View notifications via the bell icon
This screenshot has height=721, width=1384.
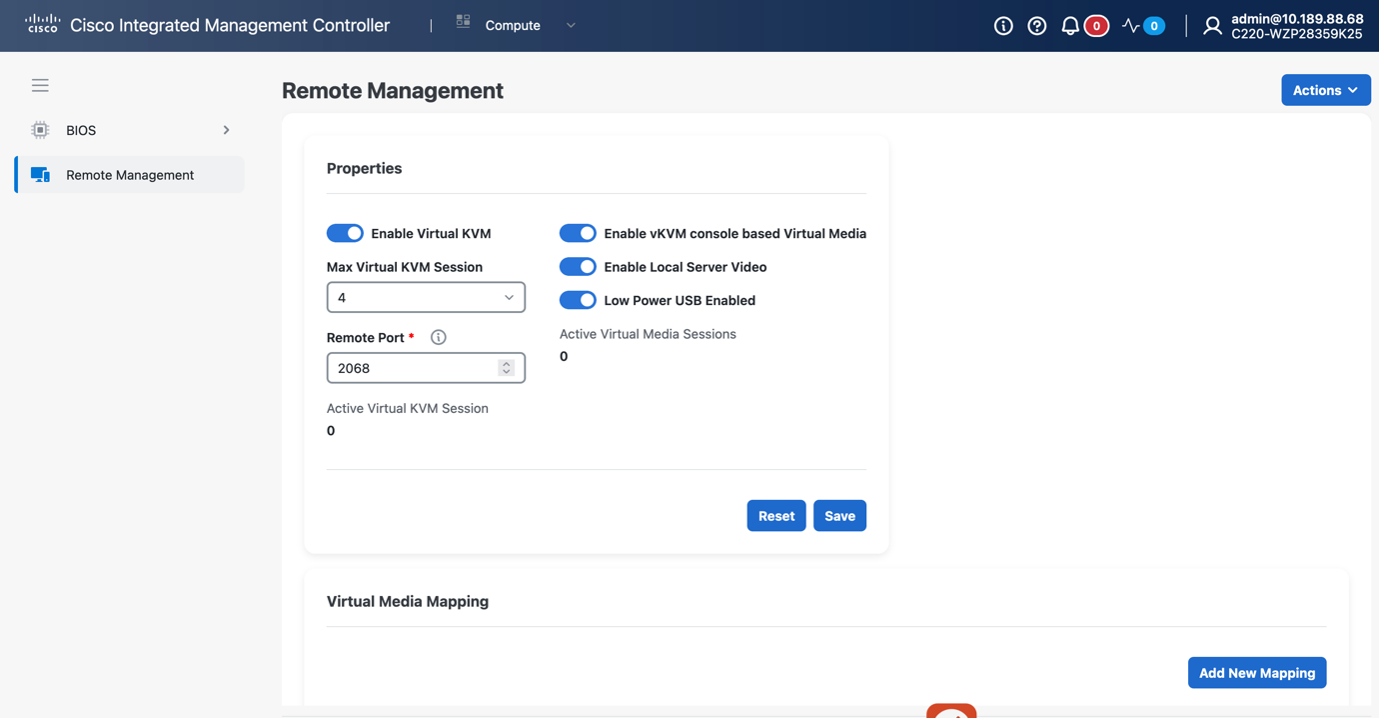coord(1069,26)
